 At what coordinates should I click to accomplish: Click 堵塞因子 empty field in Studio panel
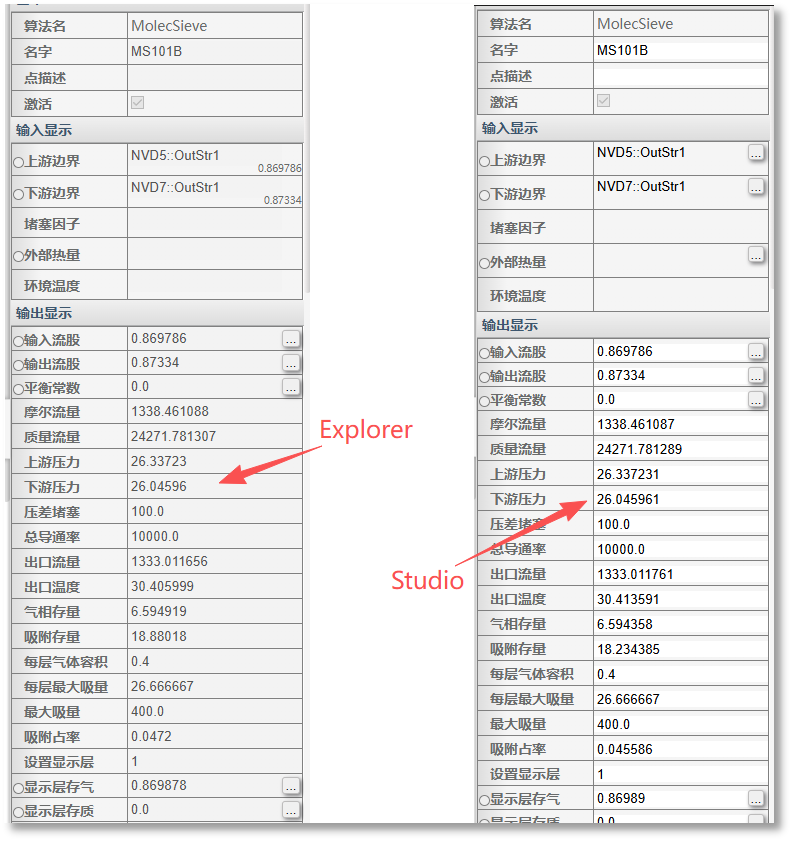[x=680, y=228]
